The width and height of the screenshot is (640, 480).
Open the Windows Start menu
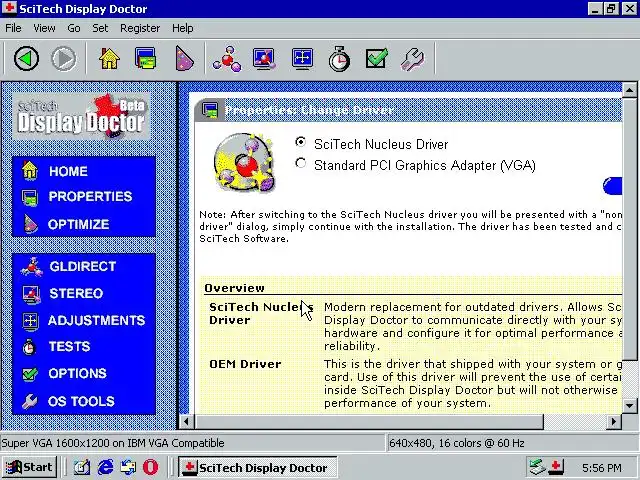(29, 467)
